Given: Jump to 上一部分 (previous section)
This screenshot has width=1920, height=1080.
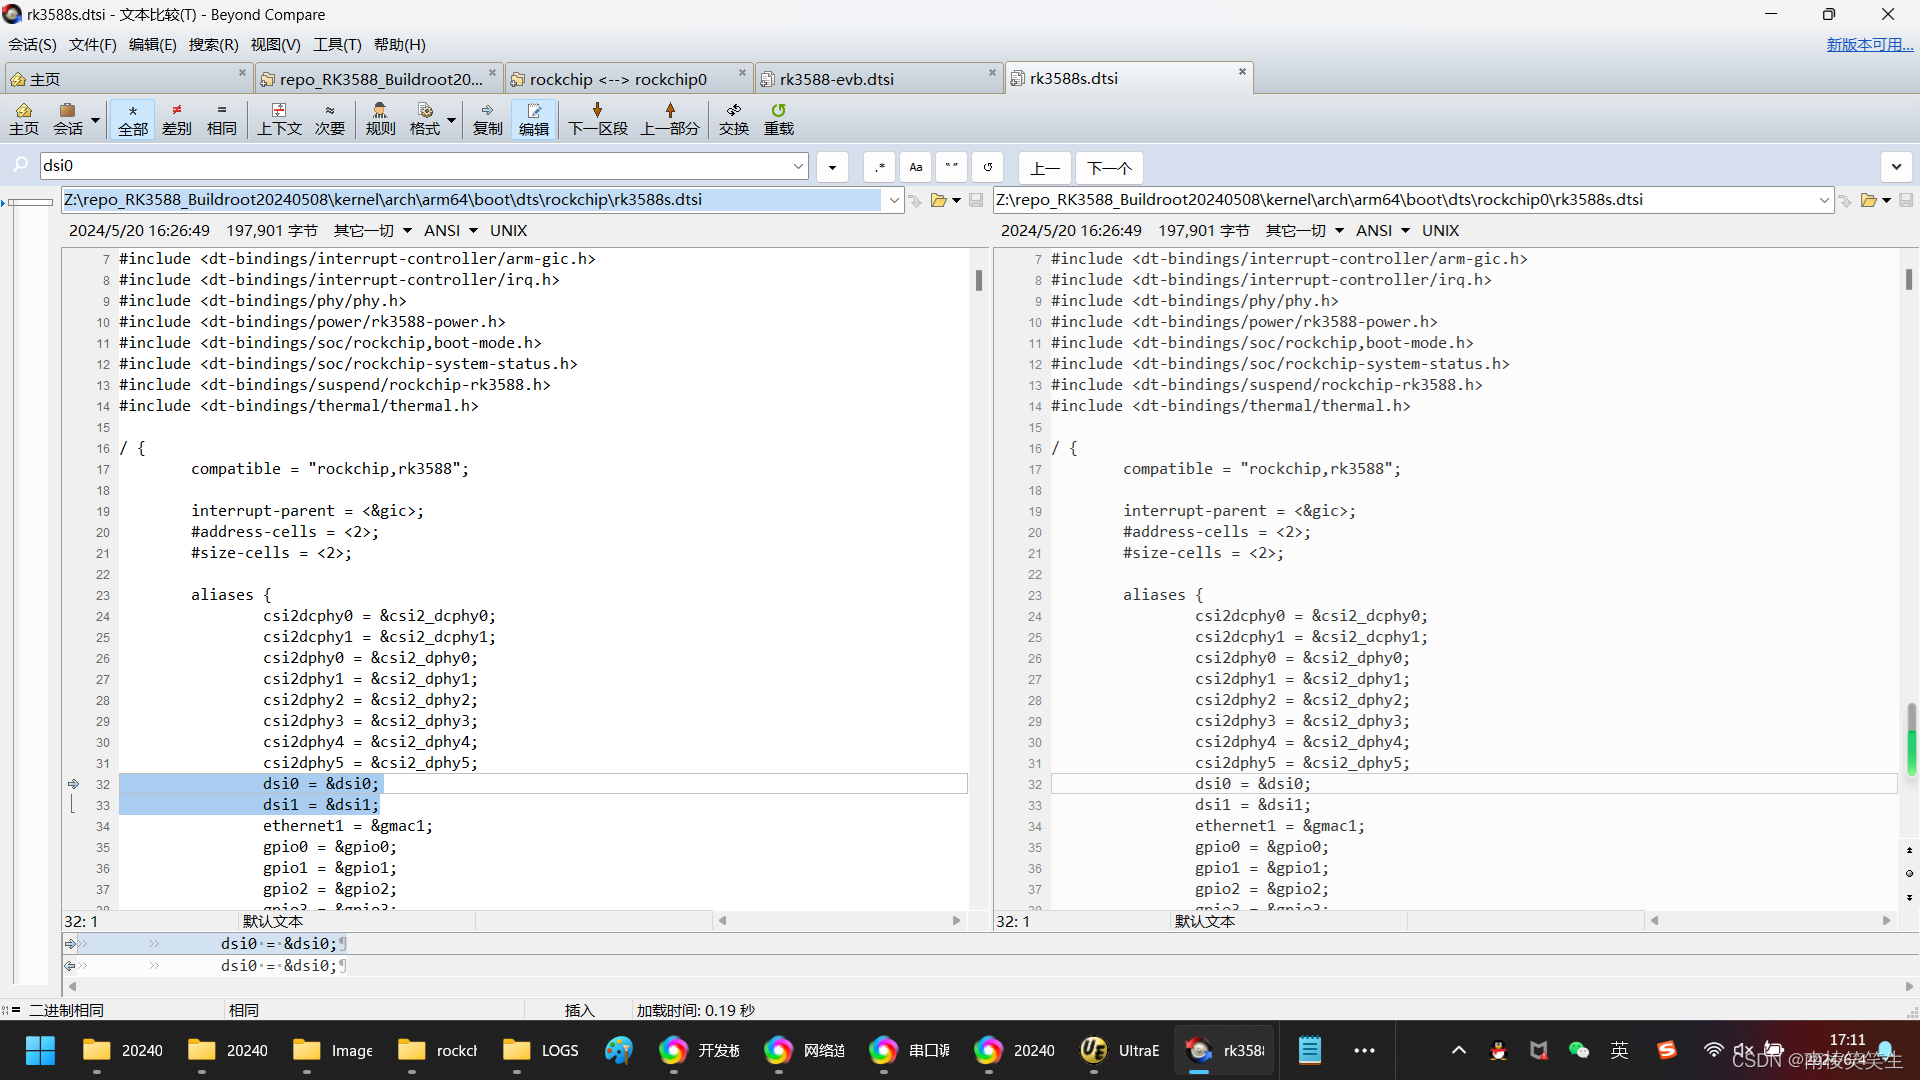Looking at the screenshot, I should pos(669,119).
